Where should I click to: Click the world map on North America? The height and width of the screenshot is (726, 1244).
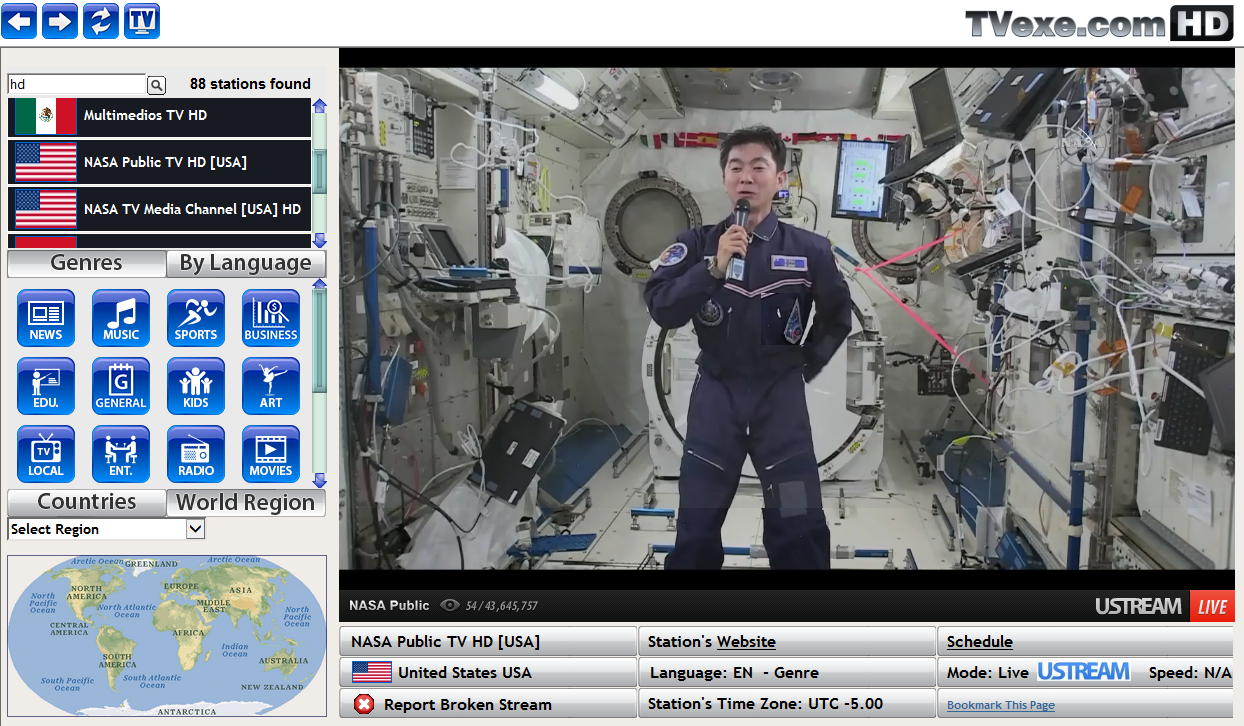86,594
